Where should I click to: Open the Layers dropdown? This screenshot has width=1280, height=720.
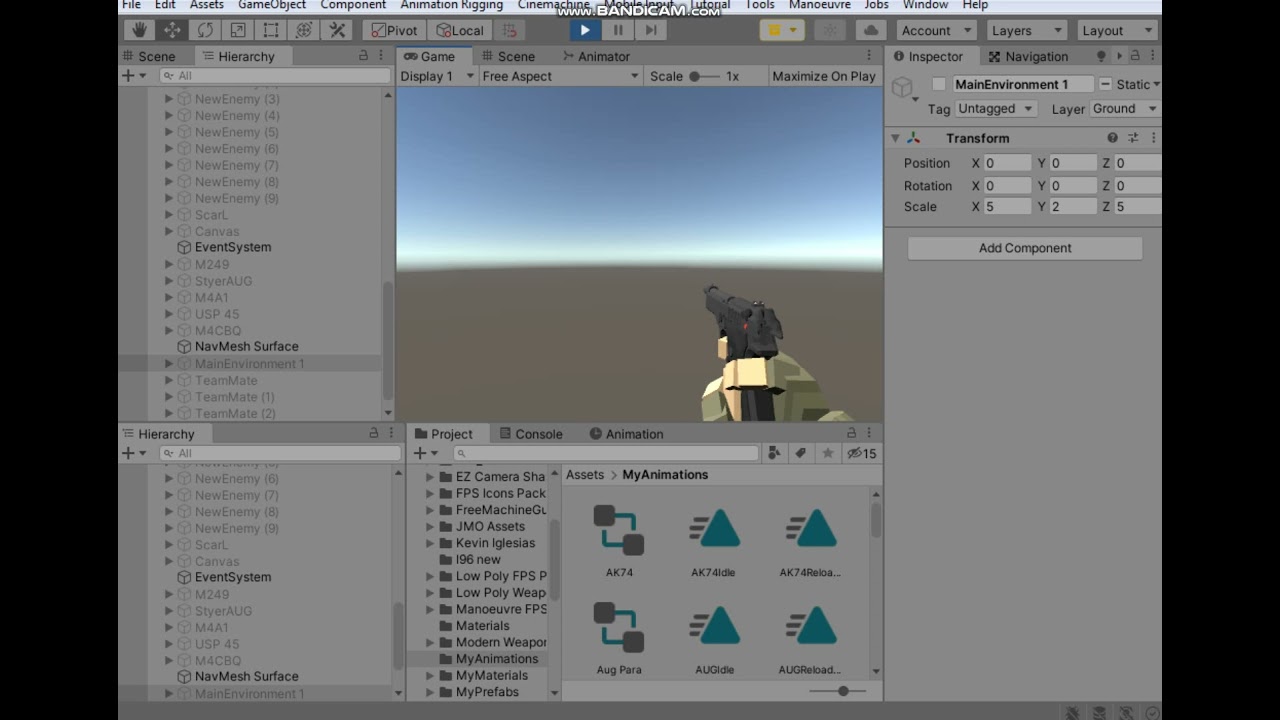coord(1027,30)
